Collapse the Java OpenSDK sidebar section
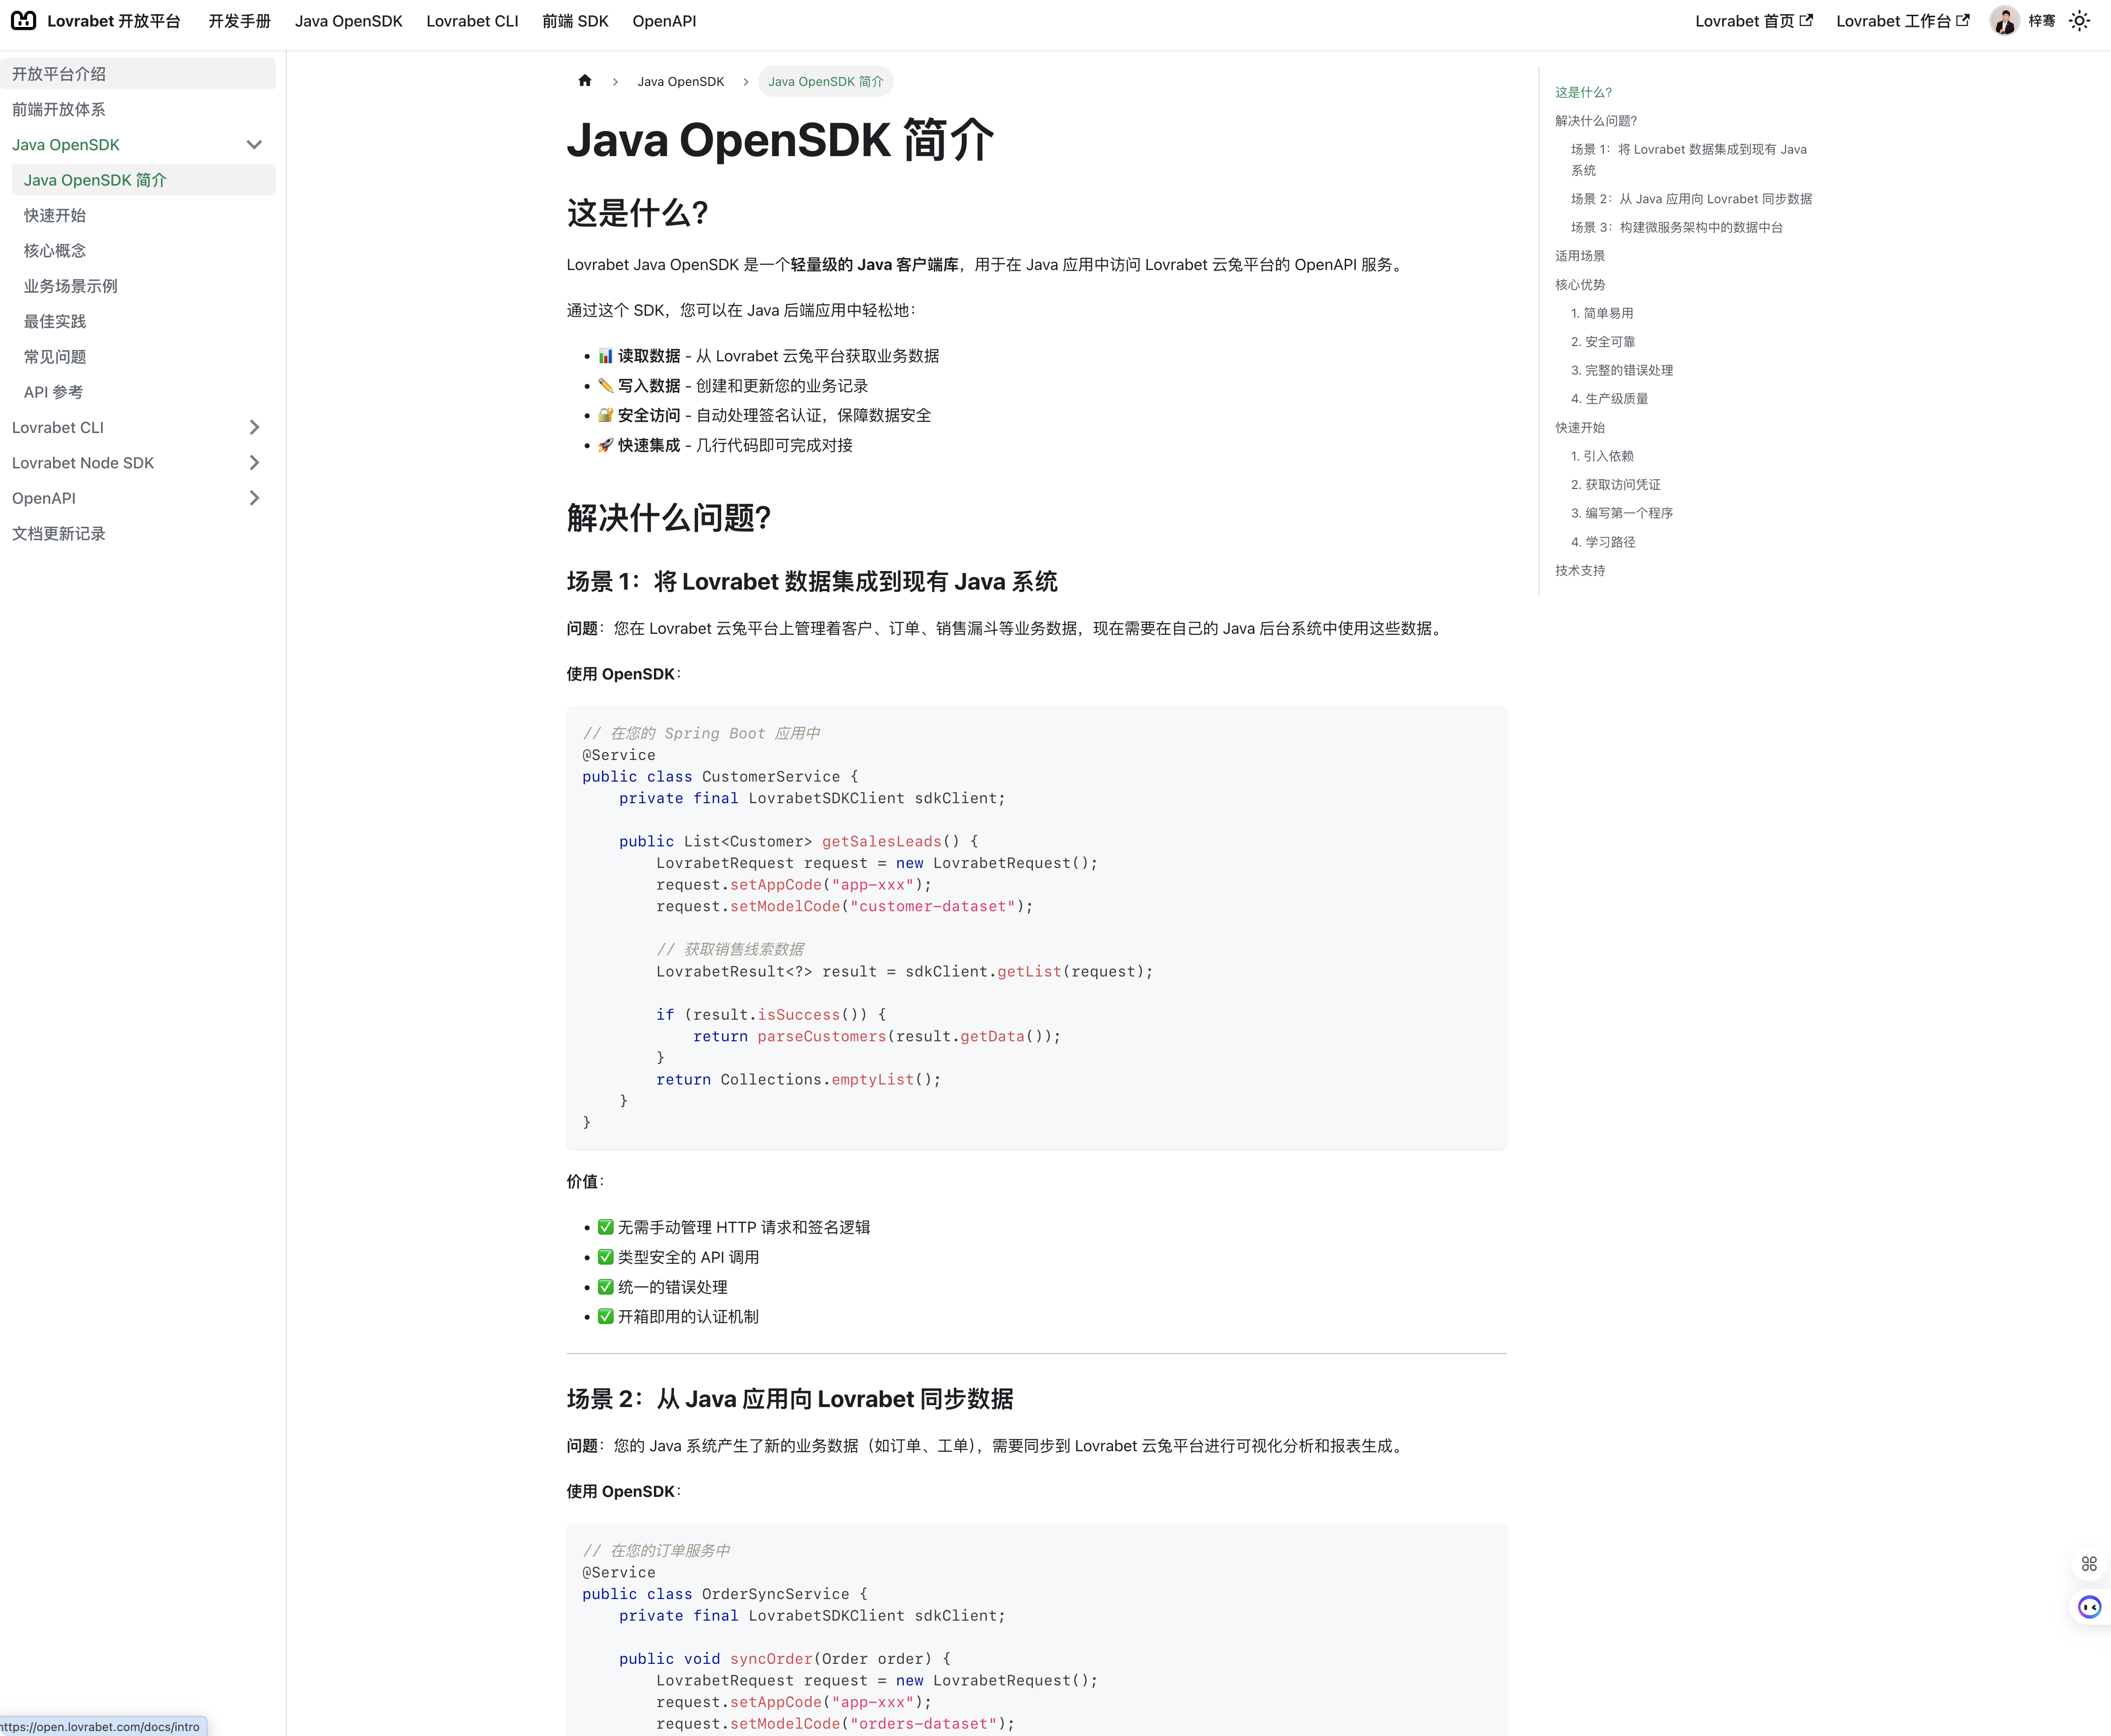 point(254,145)
